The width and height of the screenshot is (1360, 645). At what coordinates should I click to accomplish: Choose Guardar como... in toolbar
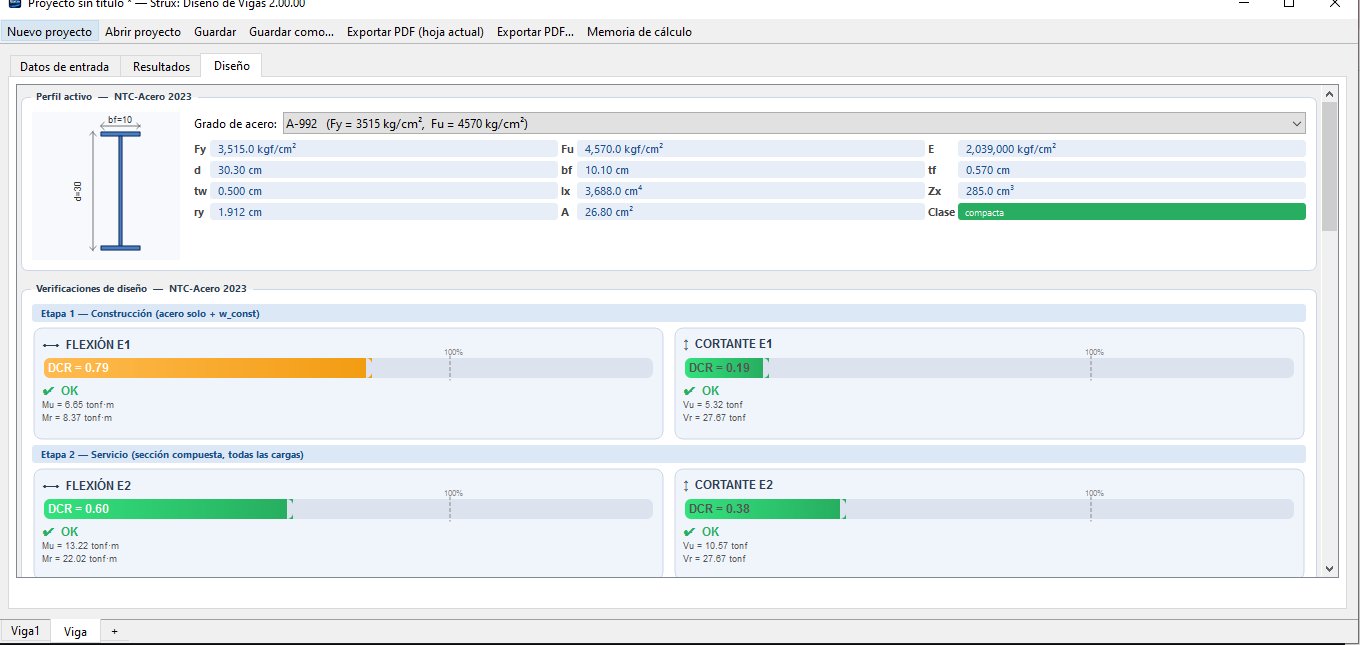291,32
